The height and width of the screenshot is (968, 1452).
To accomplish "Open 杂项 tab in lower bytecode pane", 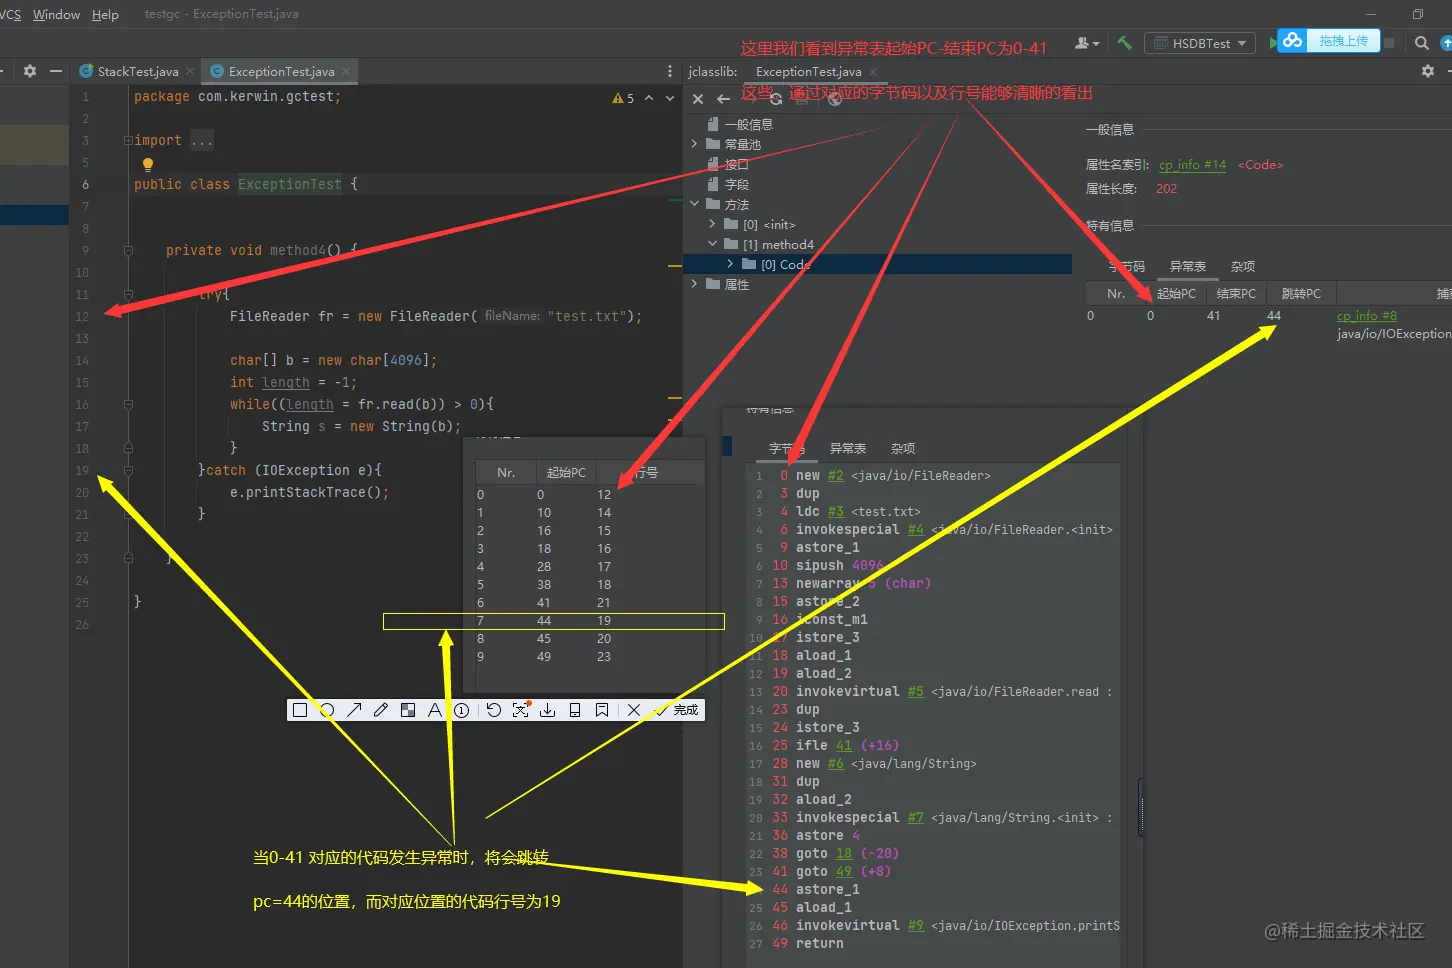I will tap(903, 448).
